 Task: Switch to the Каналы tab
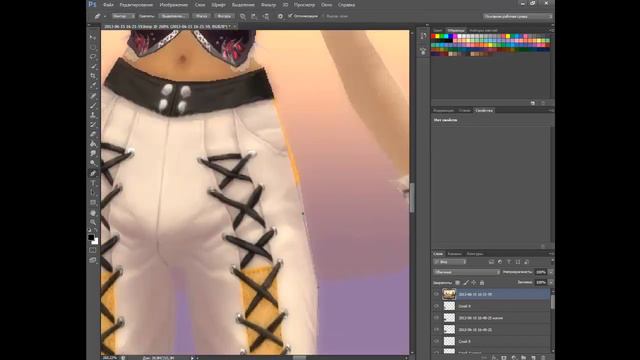tap(454, 254)
